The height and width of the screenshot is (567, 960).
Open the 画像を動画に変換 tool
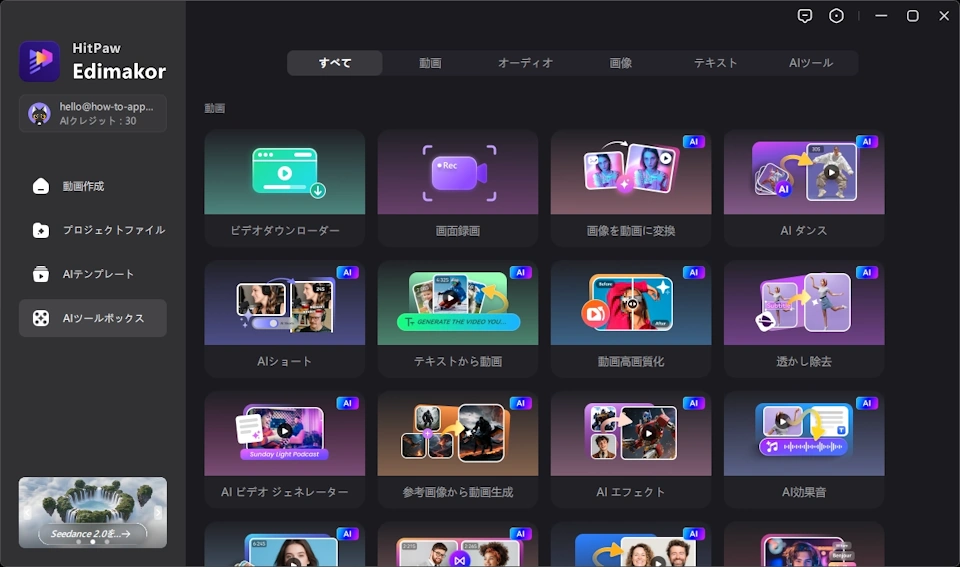pyautogui.click(x=631, y=188)
